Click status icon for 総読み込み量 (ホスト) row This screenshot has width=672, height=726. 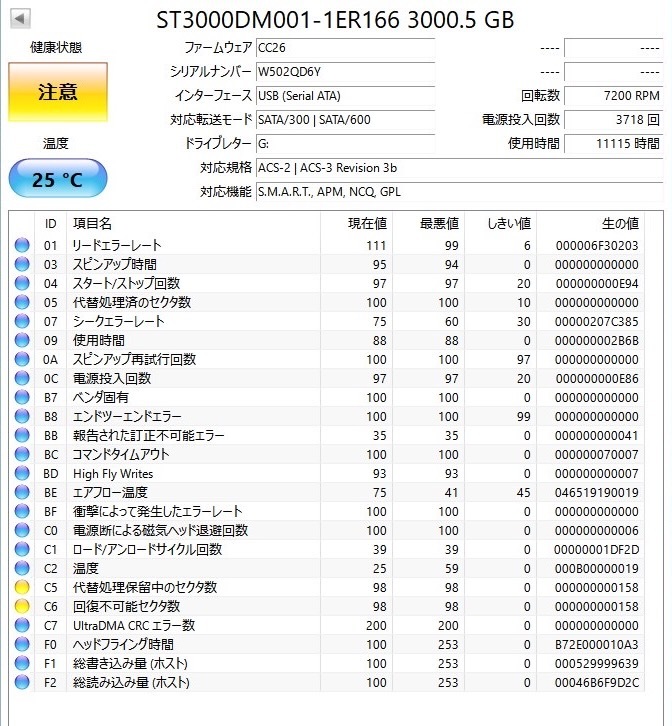(22, 682)
